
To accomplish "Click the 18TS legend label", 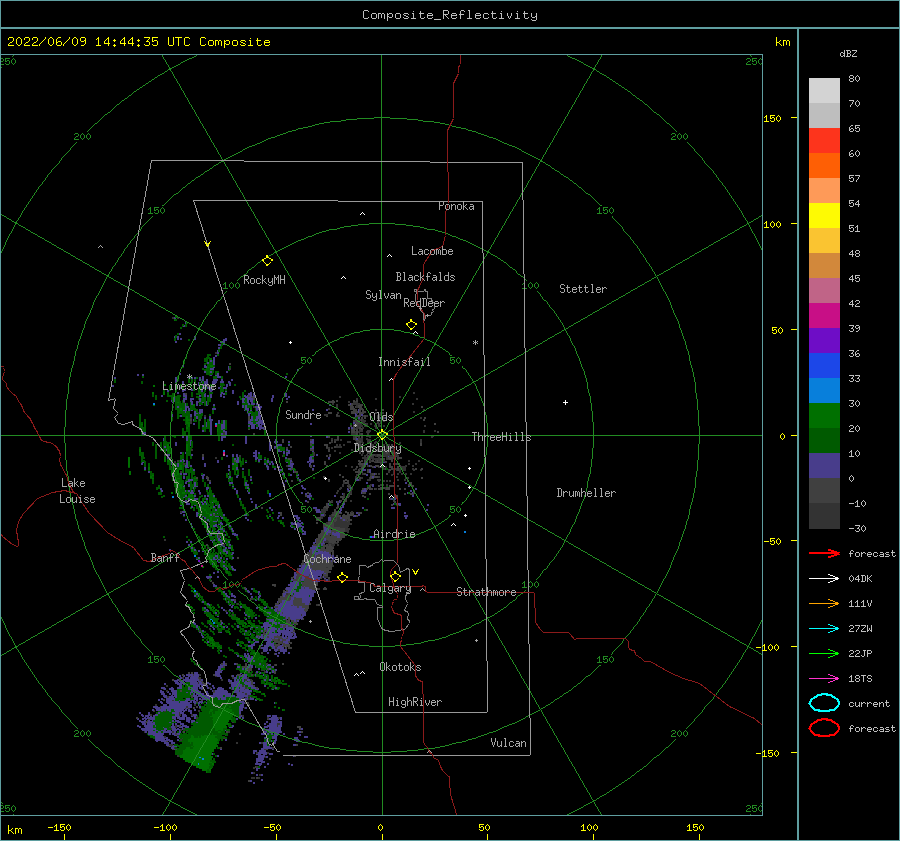I will coord(860,679).
